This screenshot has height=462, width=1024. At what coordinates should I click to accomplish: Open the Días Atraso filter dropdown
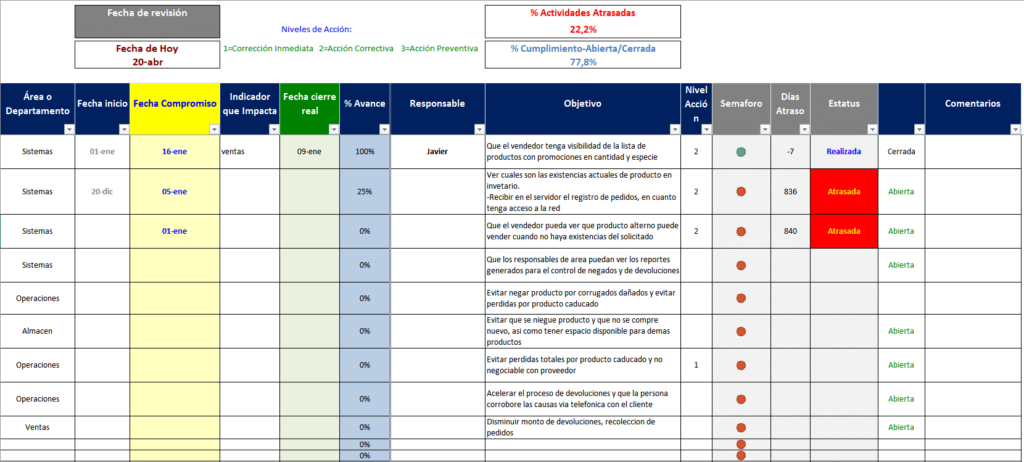pos(805,129)
